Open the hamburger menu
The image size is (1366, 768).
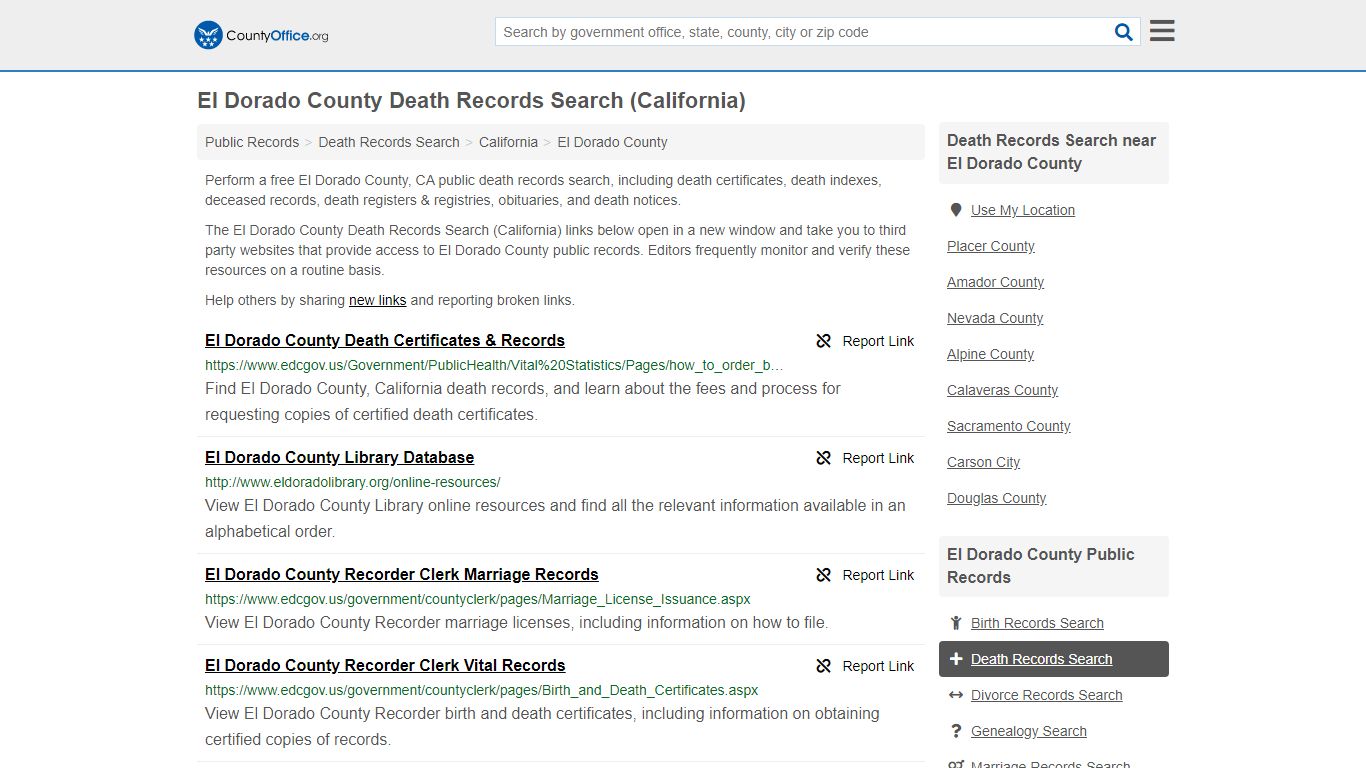pos(1162,31)
